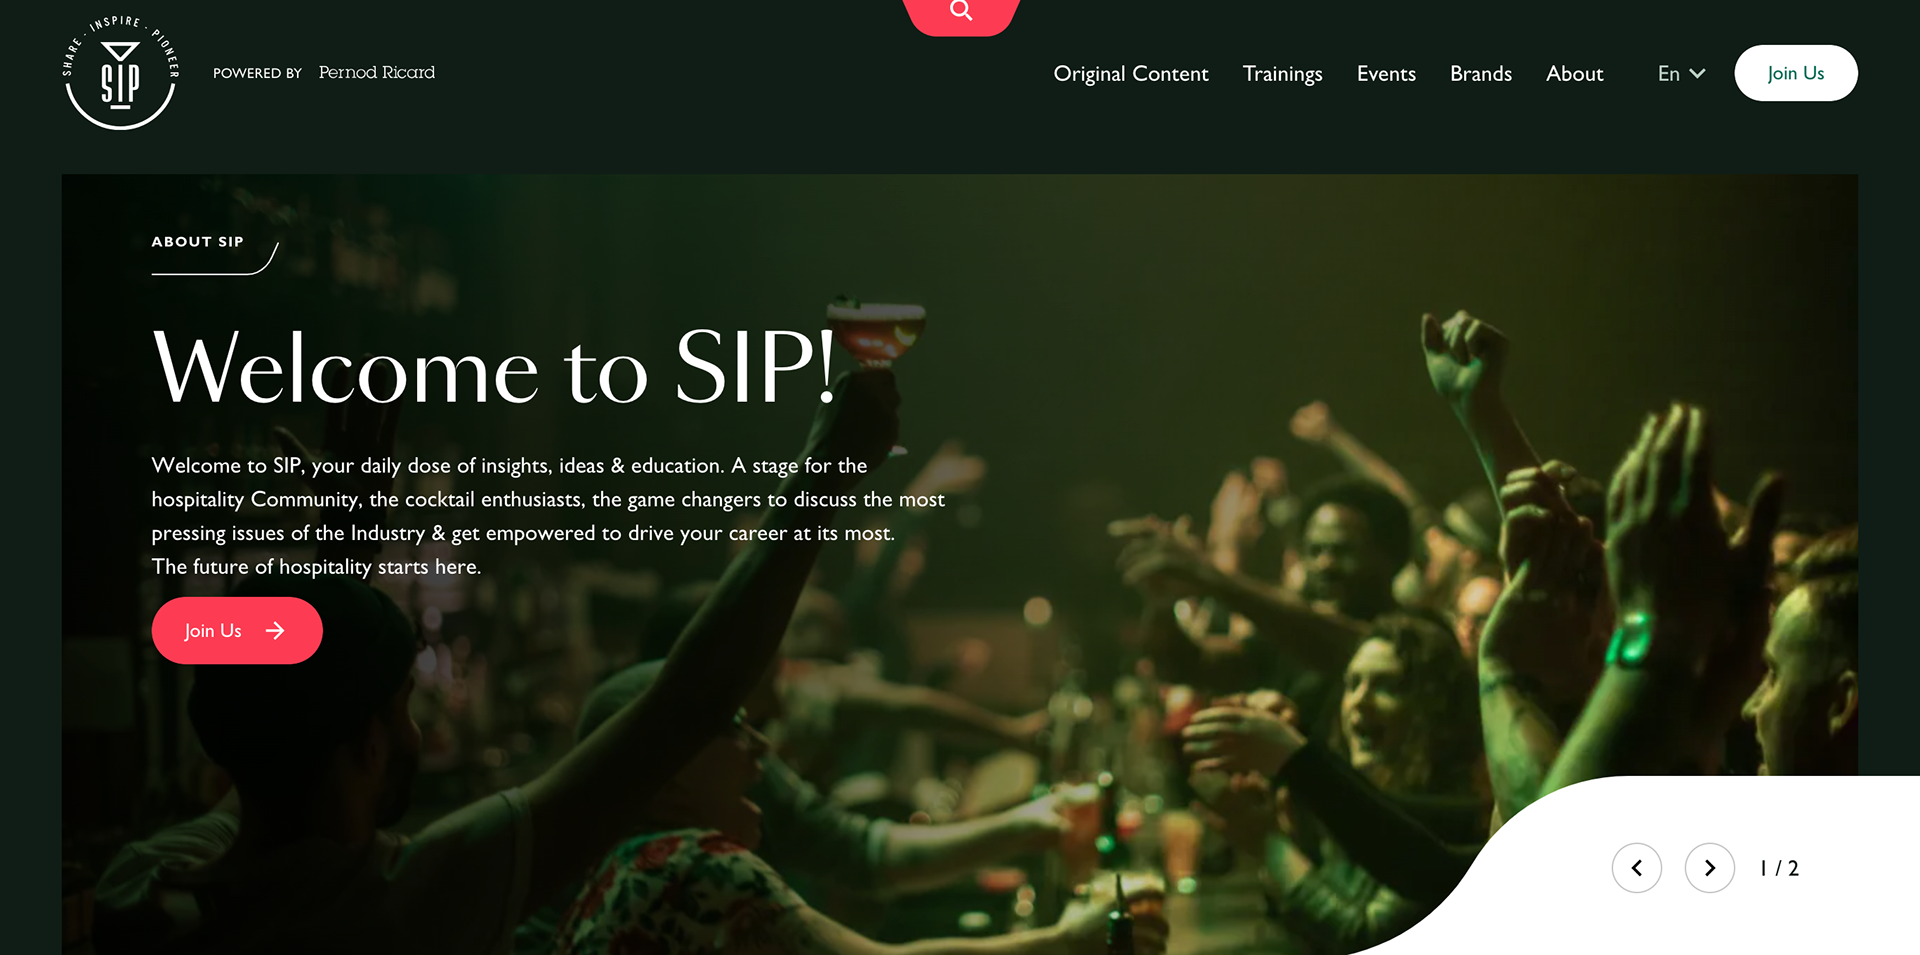The height and width of the screenshot is (955, 1920).
Task: Navigate to Events page
Action: coord(1386,74)
